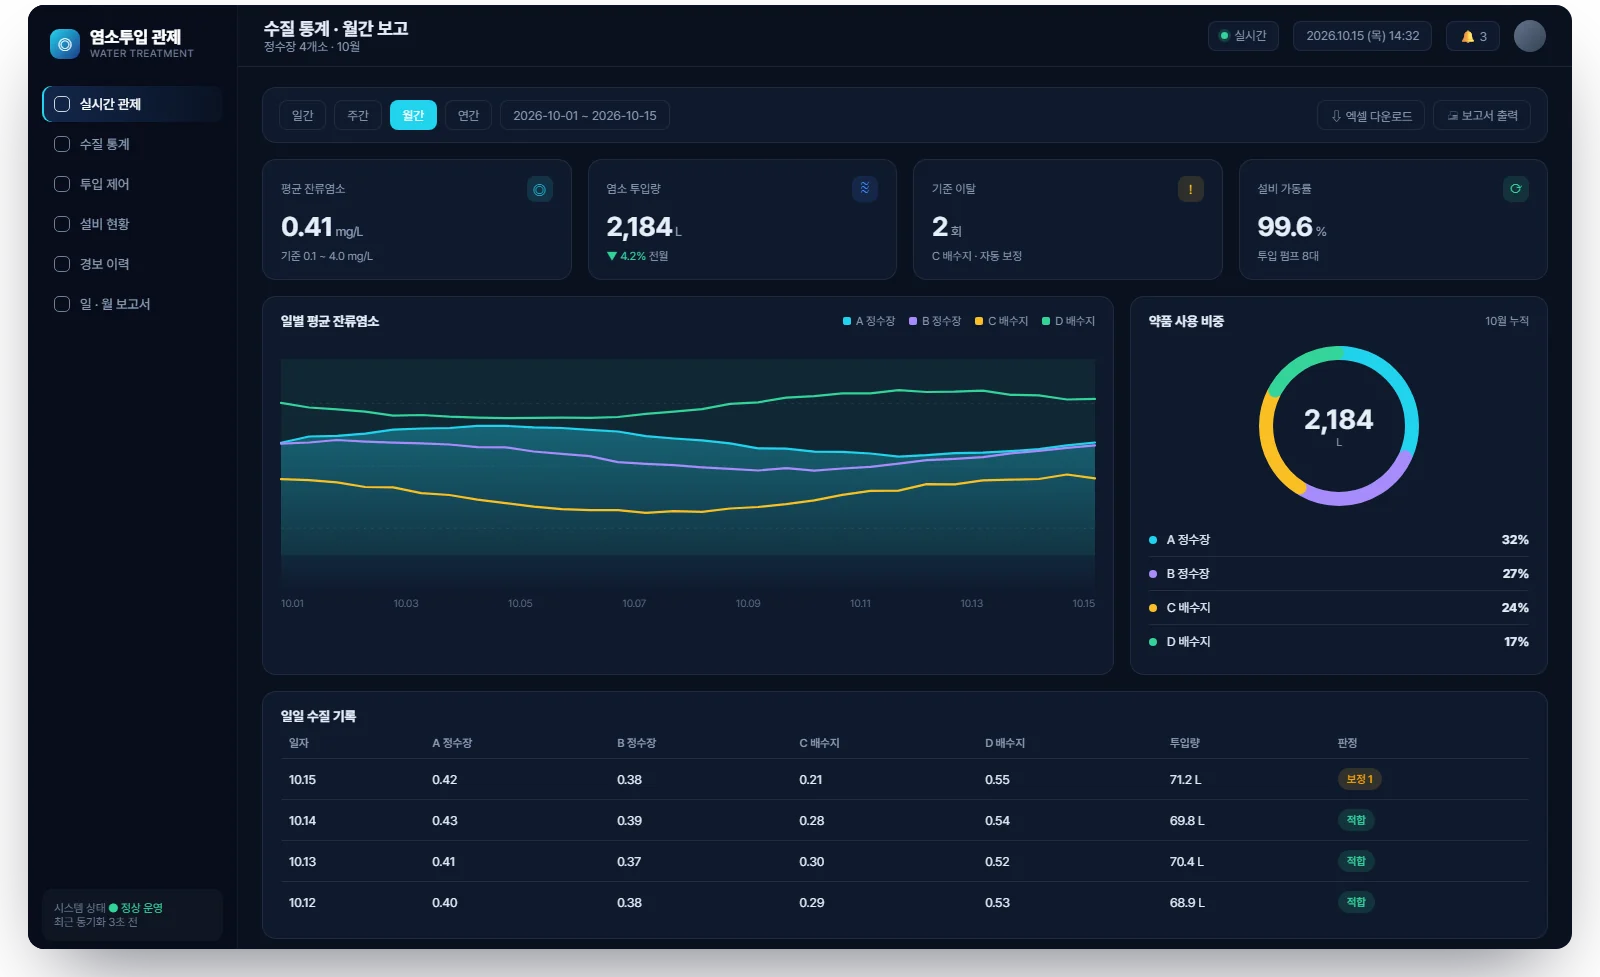Screen dimensions: 1600x977
Task: Click the 엑셀 다운로드 button
Action: tap(1371, 116)
